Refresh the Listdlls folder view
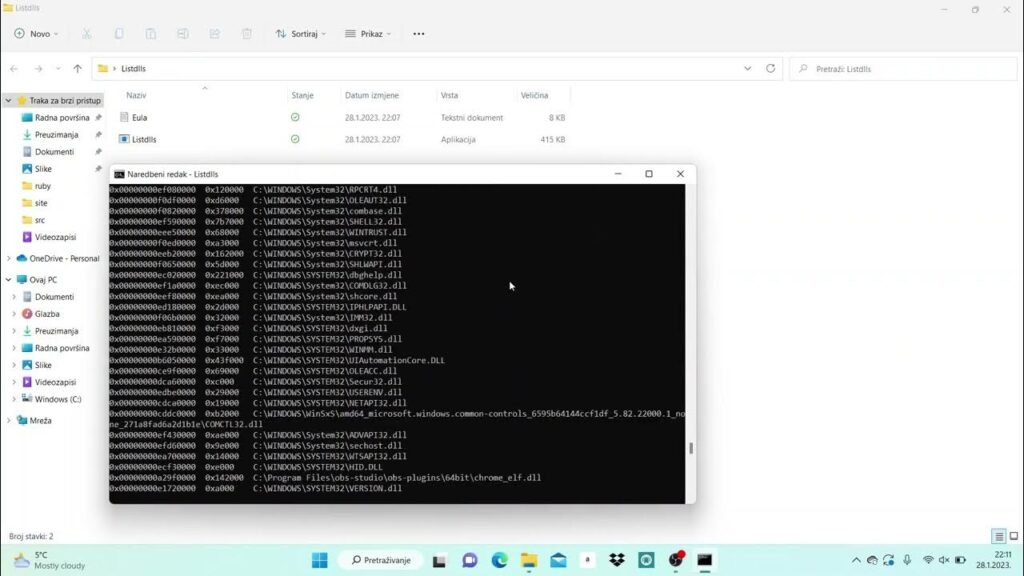 click(768, 69)
